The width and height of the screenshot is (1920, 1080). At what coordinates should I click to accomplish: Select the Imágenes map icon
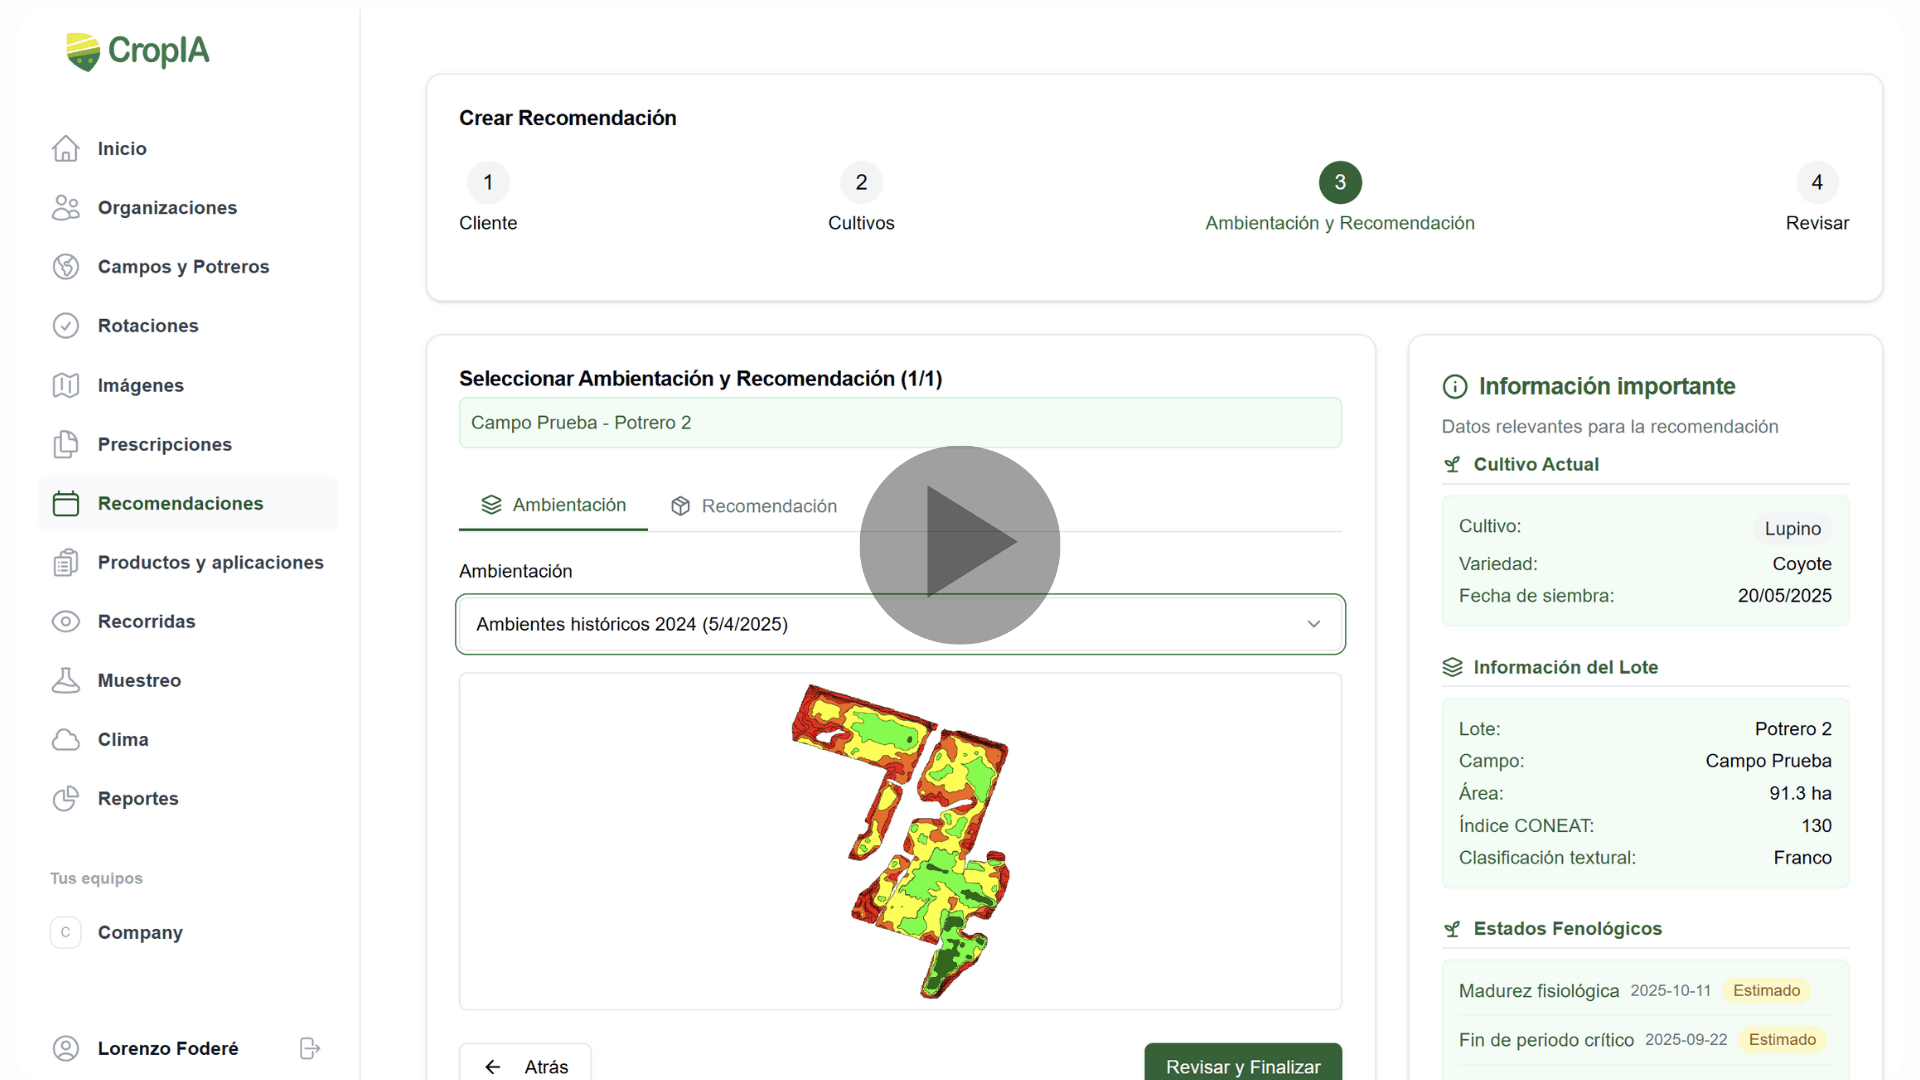click(x=66, y=385)
